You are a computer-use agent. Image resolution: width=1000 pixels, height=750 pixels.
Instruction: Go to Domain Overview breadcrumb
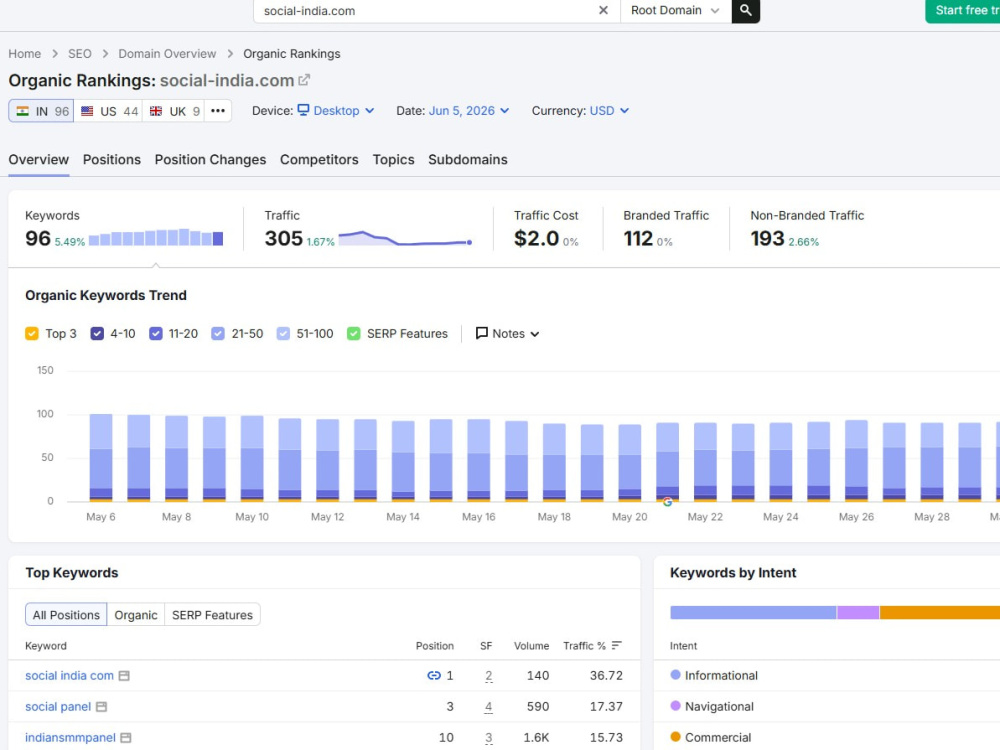tap(167, 54)
